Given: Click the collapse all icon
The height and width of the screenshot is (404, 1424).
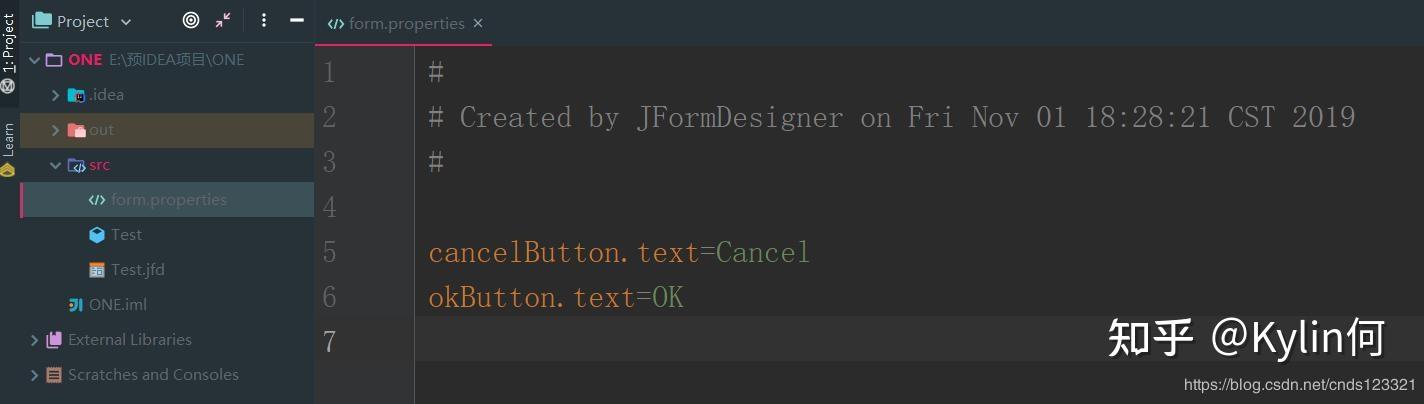Looking at the screenshot, I should [223, 20].
